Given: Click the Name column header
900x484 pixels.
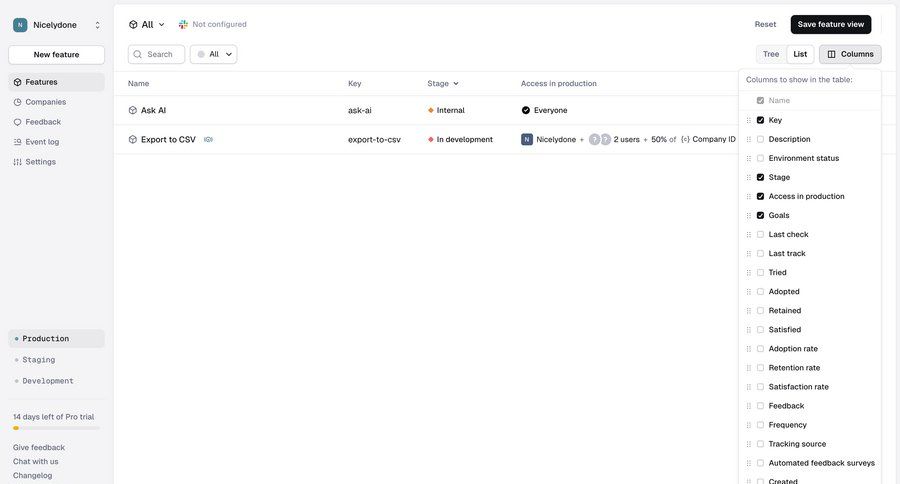Looking at the screenshot, I should tap(138, 83).
